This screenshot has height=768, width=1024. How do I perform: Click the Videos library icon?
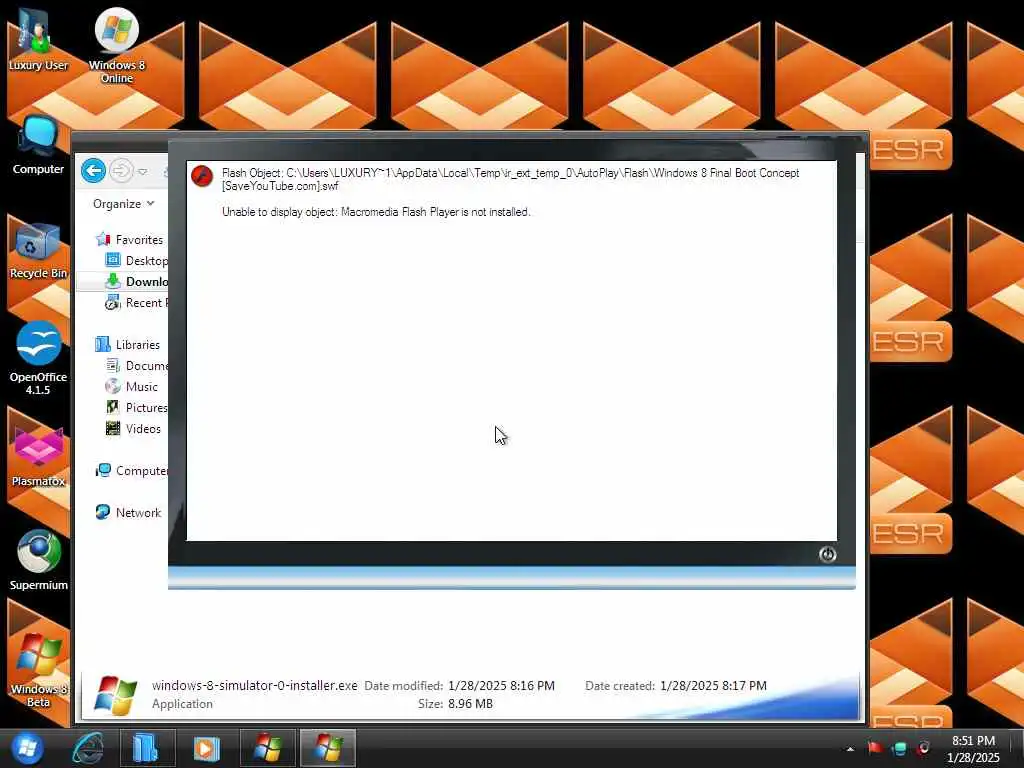pyautogui.click(x=113, y=428)
